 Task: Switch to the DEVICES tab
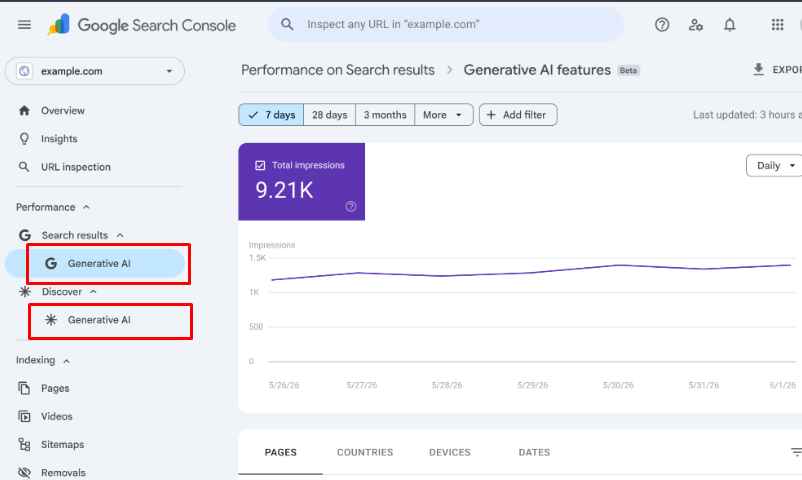coord(450,452)
